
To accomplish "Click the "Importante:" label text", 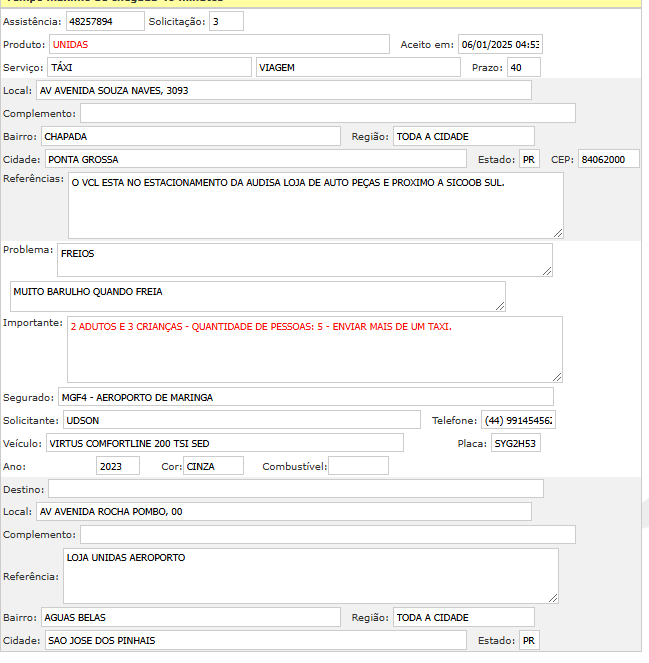I will [33, 323].
